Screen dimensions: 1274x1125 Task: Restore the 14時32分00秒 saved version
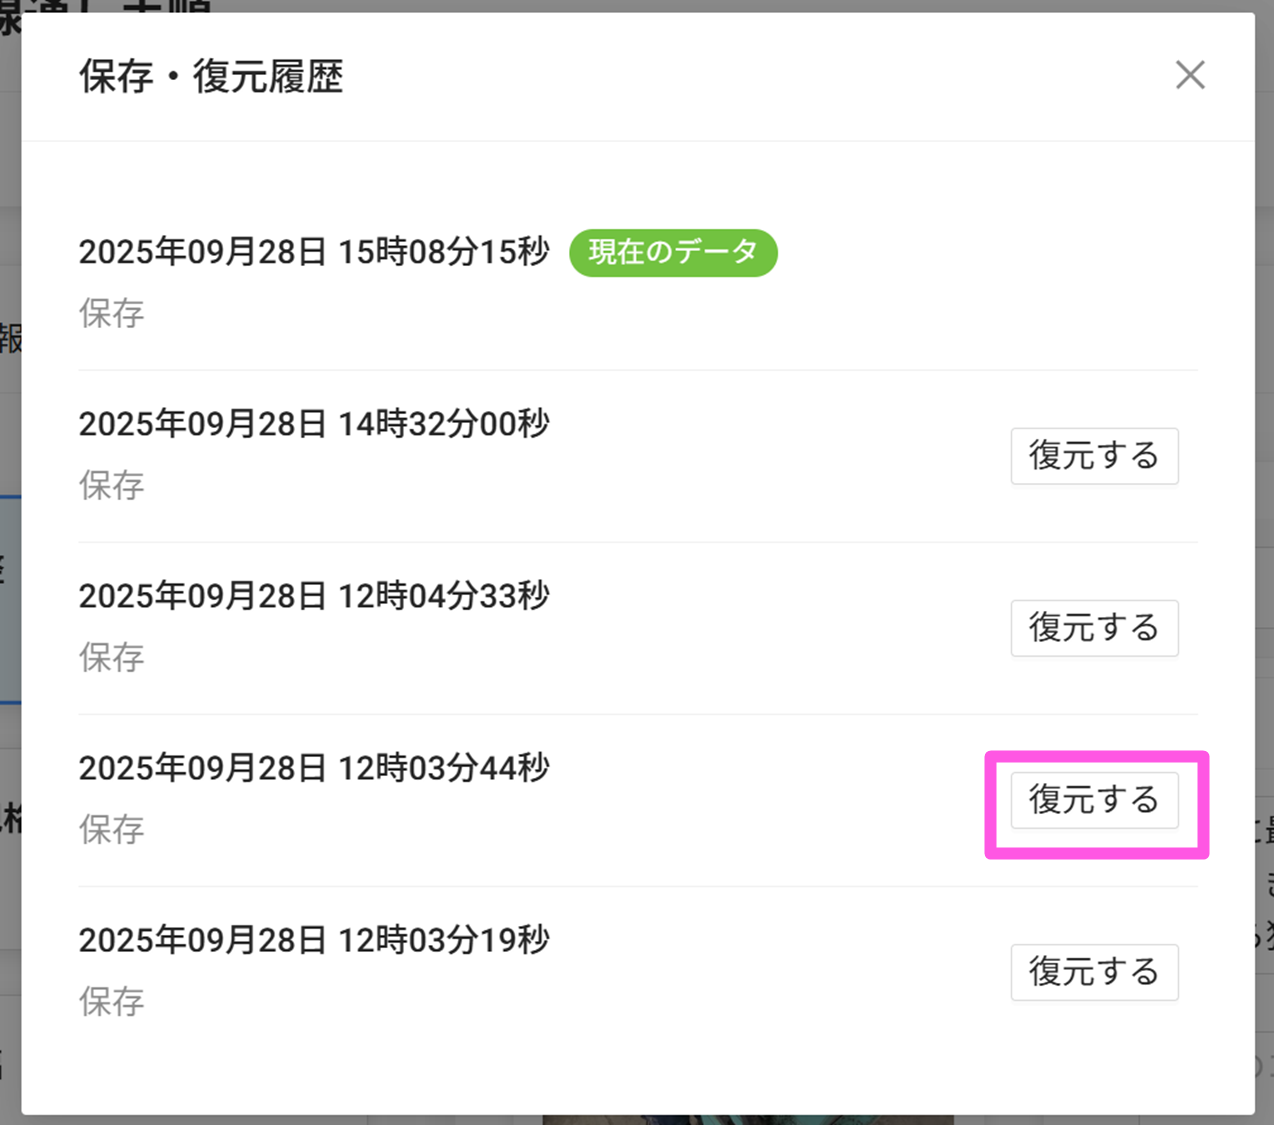point(1094,456)
